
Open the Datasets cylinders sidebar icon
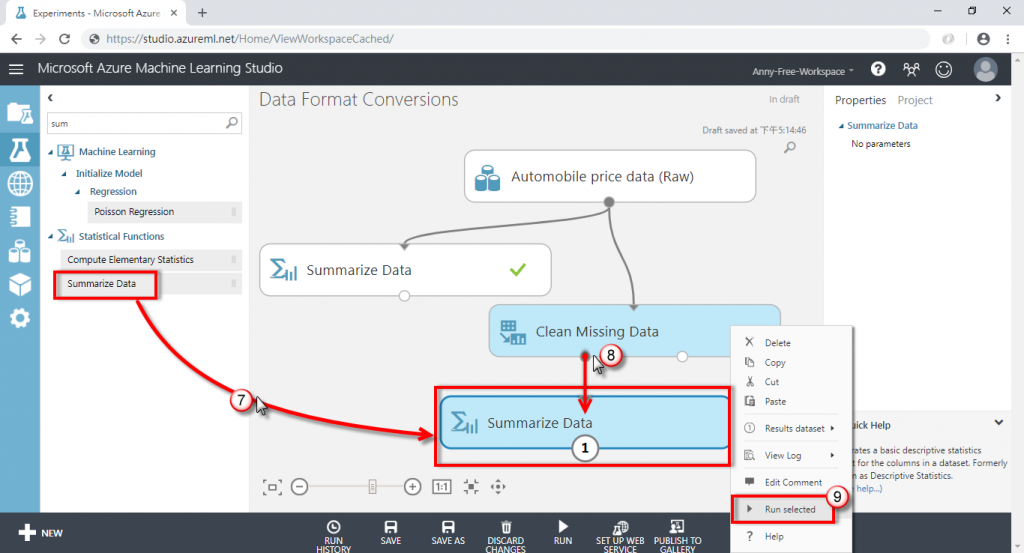point(20,251)
